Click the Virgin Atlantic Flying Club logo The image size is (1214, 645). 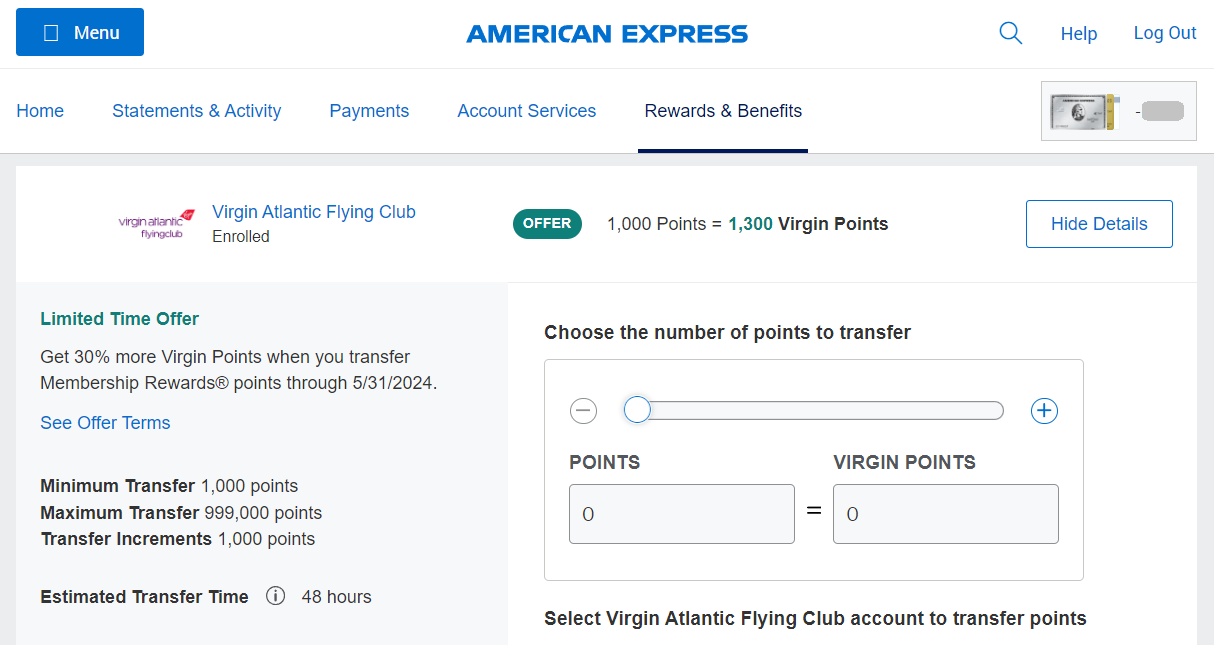pyautogui.click(x=157, y=224)
